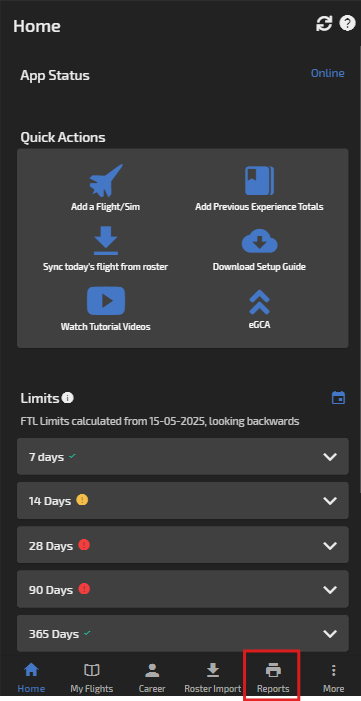Image resolution: width=361 pixels, height=701 pixels.
Task: Switch to the My Flights tab
Action: pos(92,677)
